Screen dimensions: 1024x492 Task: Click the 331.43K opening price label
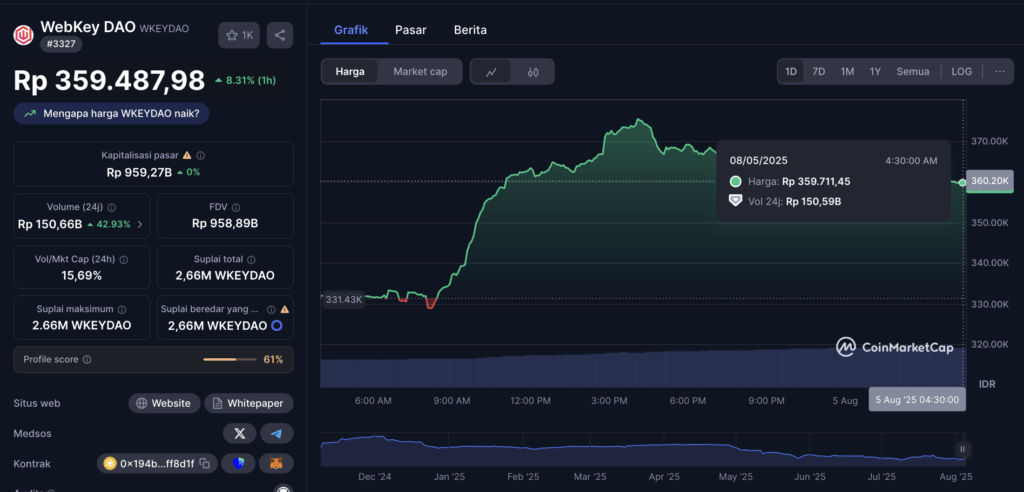344,299
